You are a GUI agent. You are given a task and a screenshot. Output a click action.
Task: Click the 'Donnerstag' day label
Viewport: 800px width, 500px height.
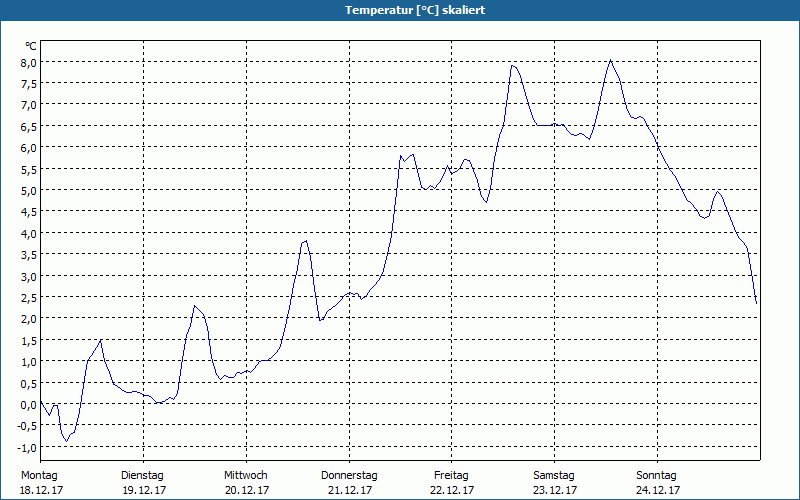pos(349,476)
